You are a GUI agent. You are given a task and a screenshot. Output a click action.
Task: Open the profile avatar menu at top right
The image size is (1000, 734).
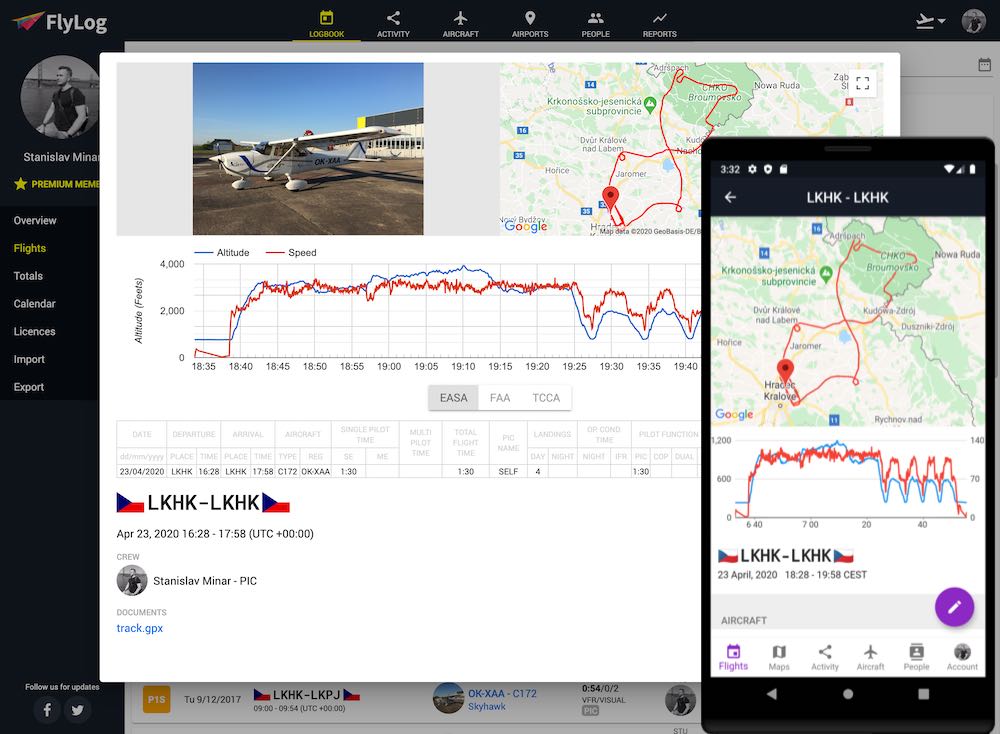point(971,22)
